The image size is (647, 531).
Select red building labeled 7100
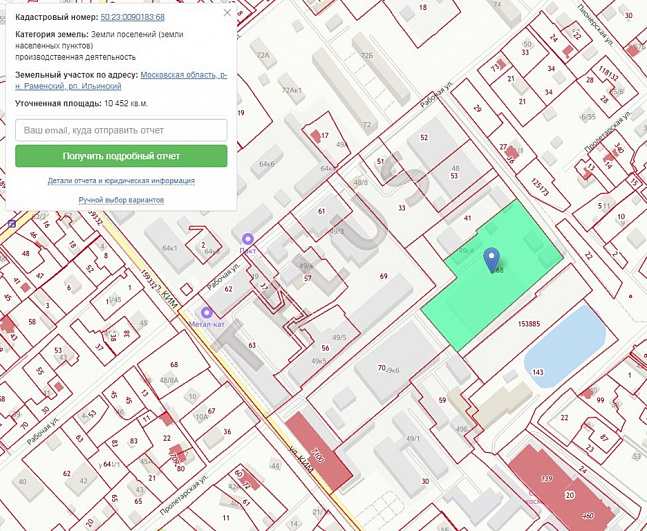pos(319,452)
